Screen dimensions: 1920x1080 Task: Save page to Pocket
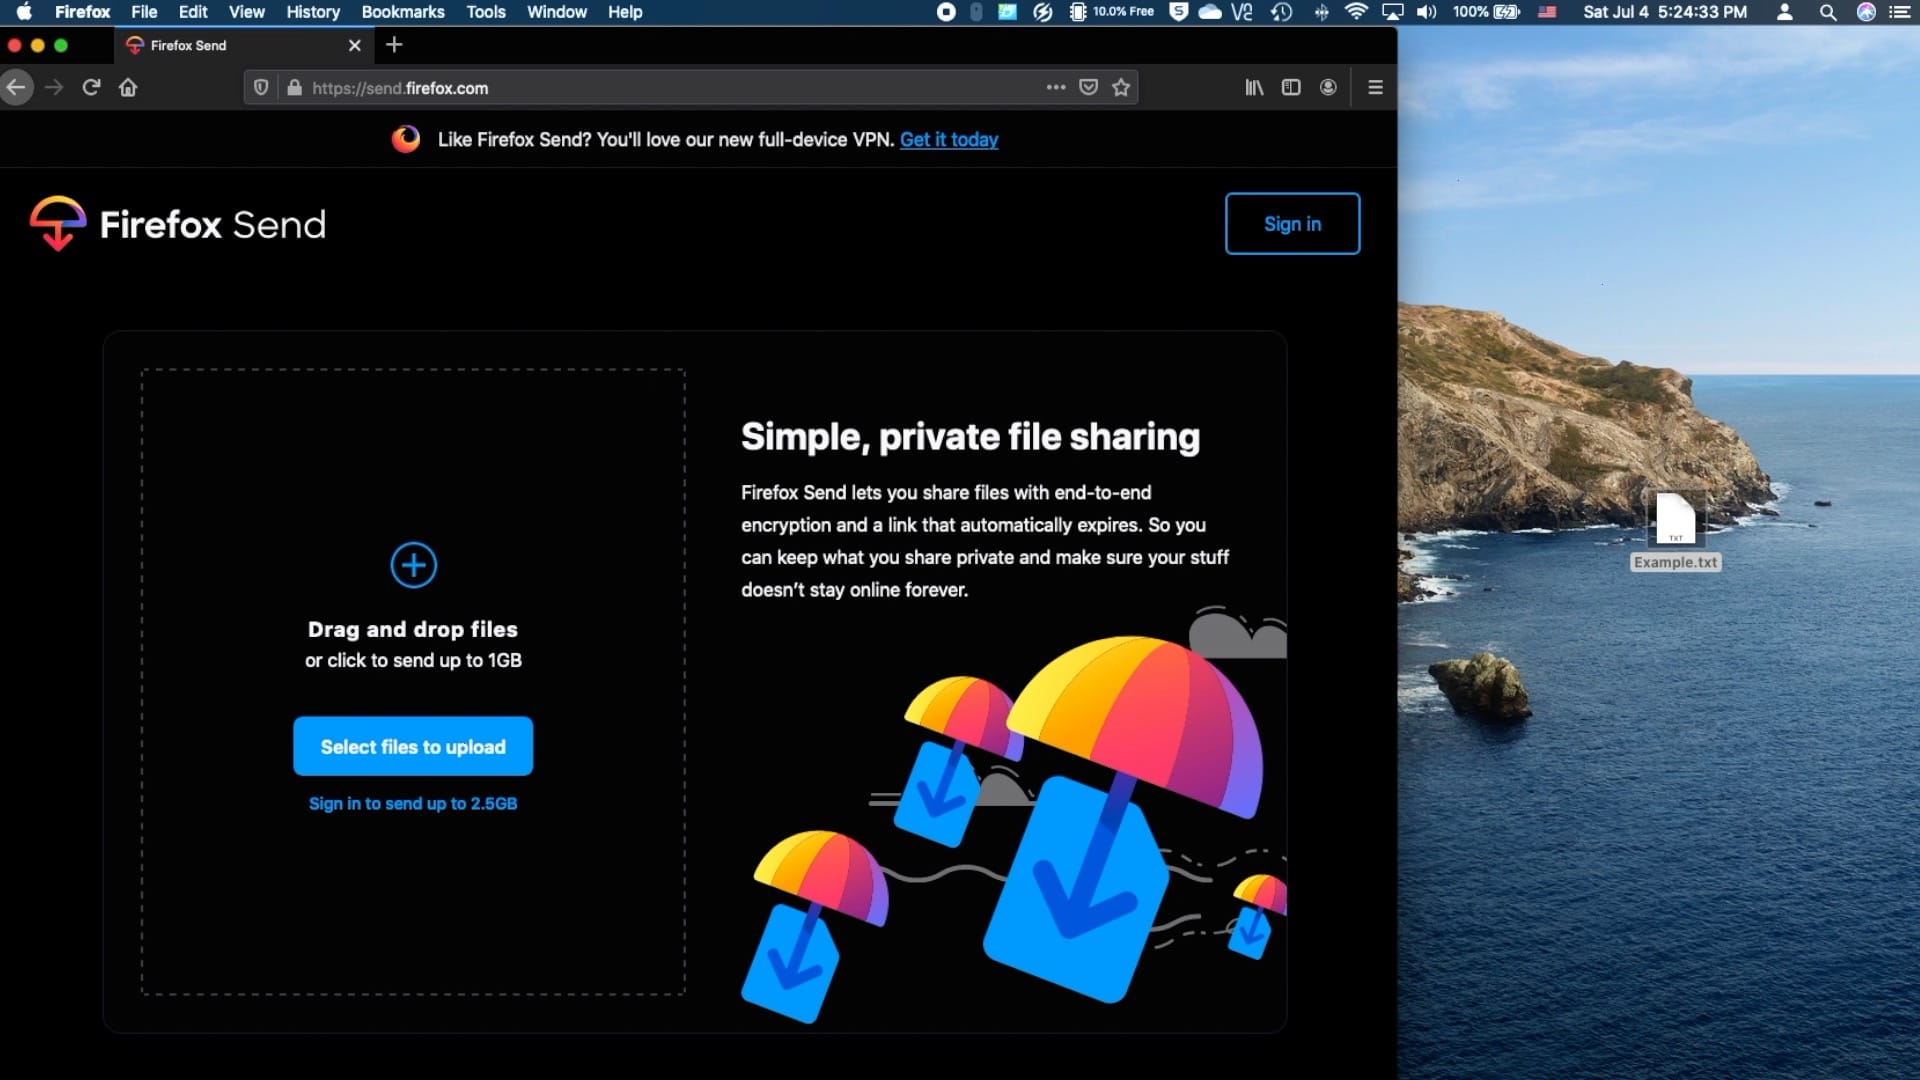[1089, 88]
